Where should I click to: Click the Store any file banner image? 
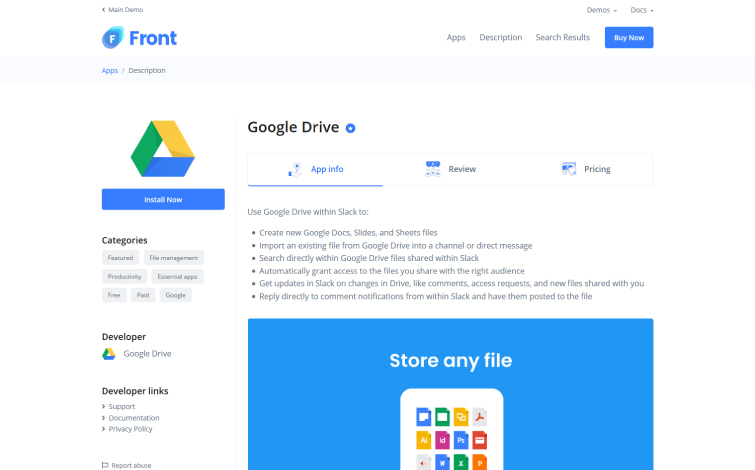(x=450, y=394)
